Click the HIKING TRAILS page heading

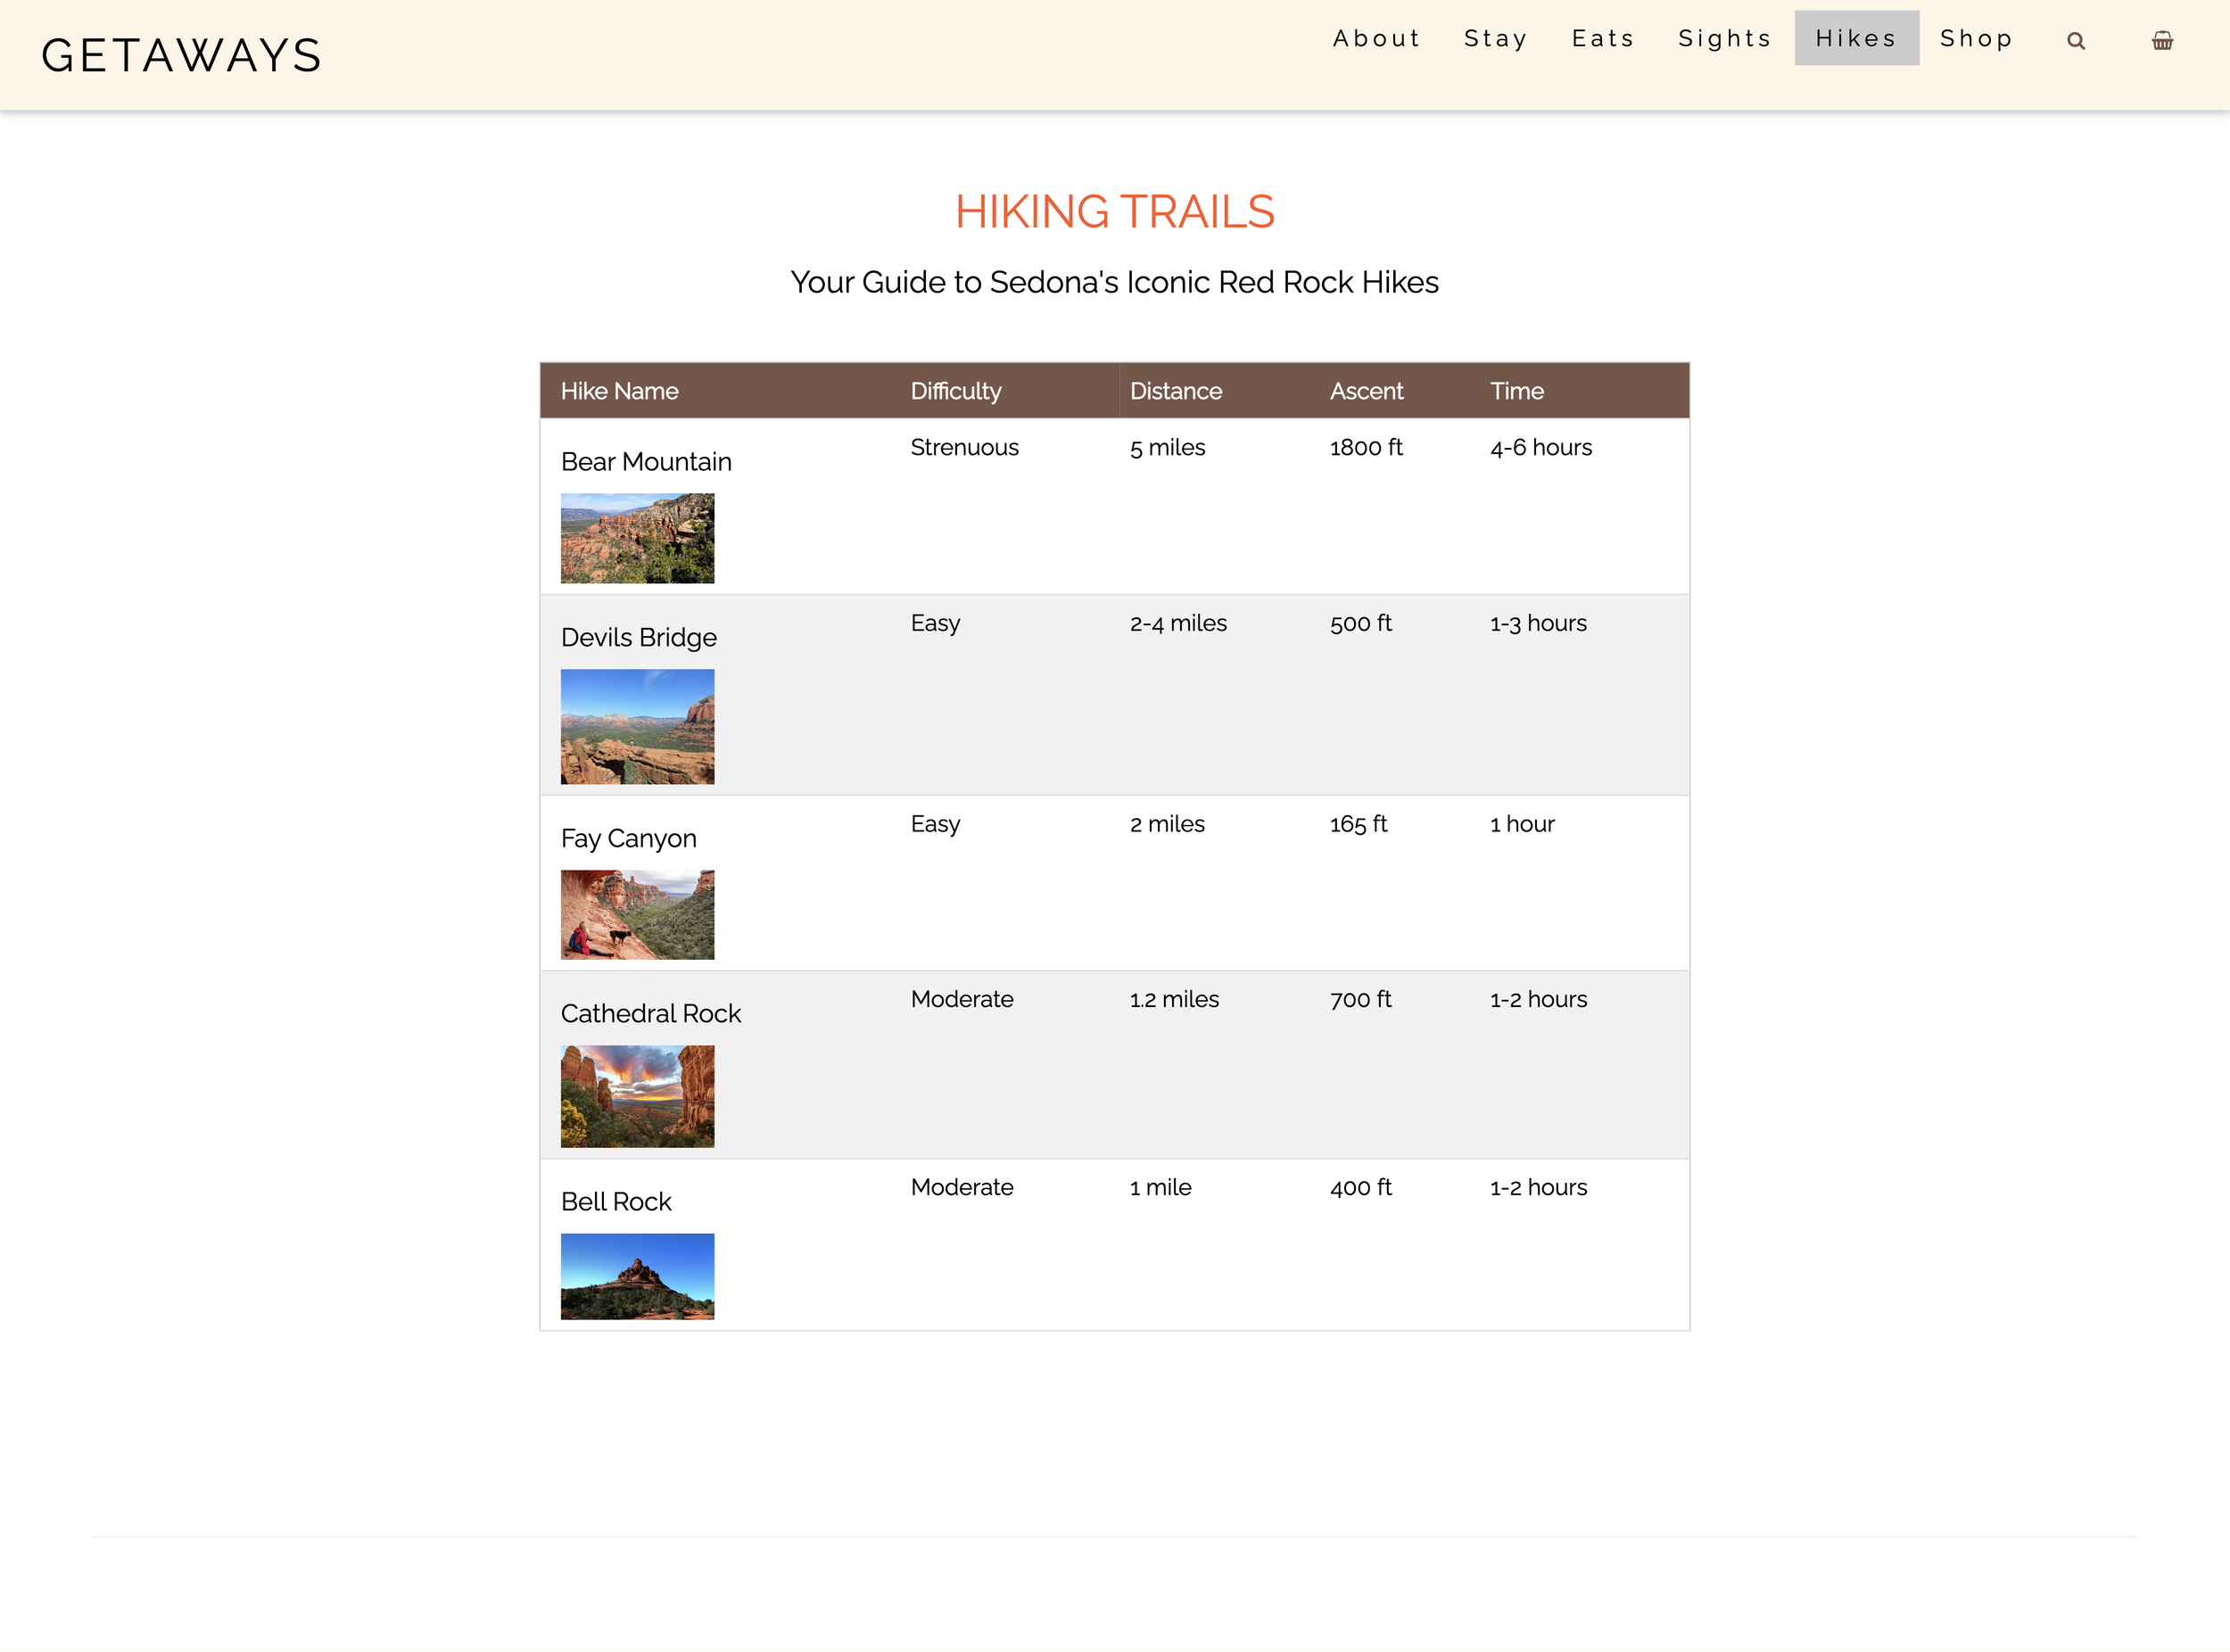[x=1114, y=212]
